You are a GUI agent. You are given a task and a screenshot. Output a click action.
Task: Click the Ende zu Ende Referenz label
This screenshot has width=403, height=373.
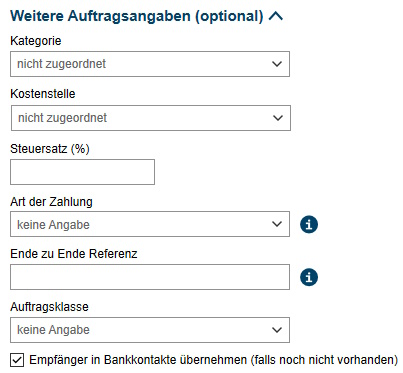[x=74, y=254]
